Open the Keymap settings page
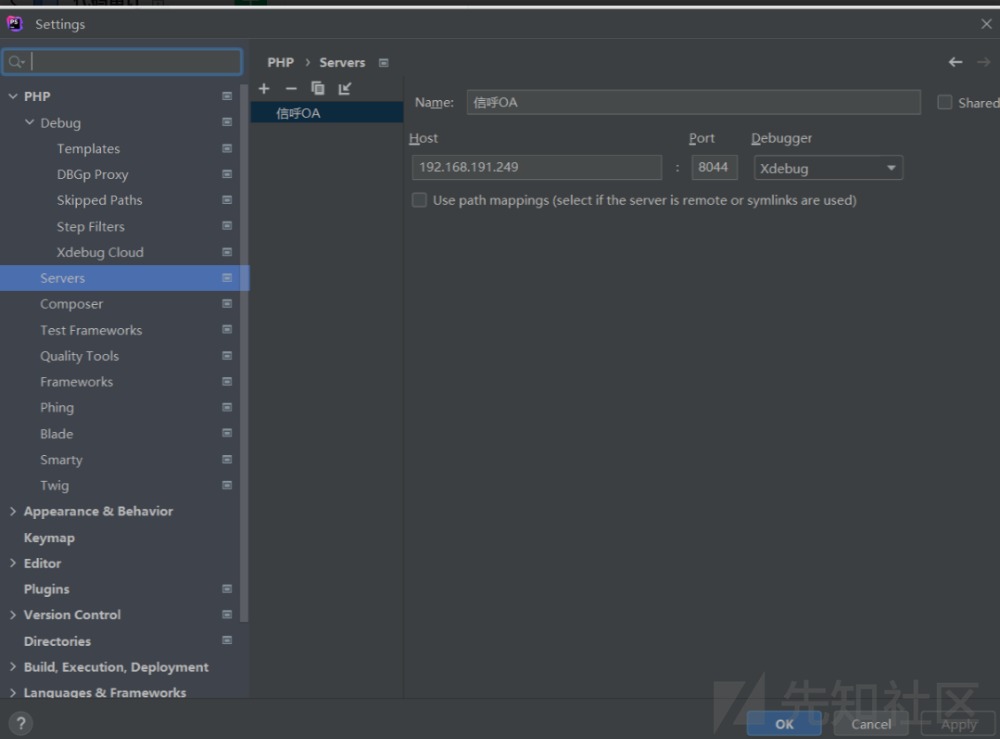 [x=49, y=538]
